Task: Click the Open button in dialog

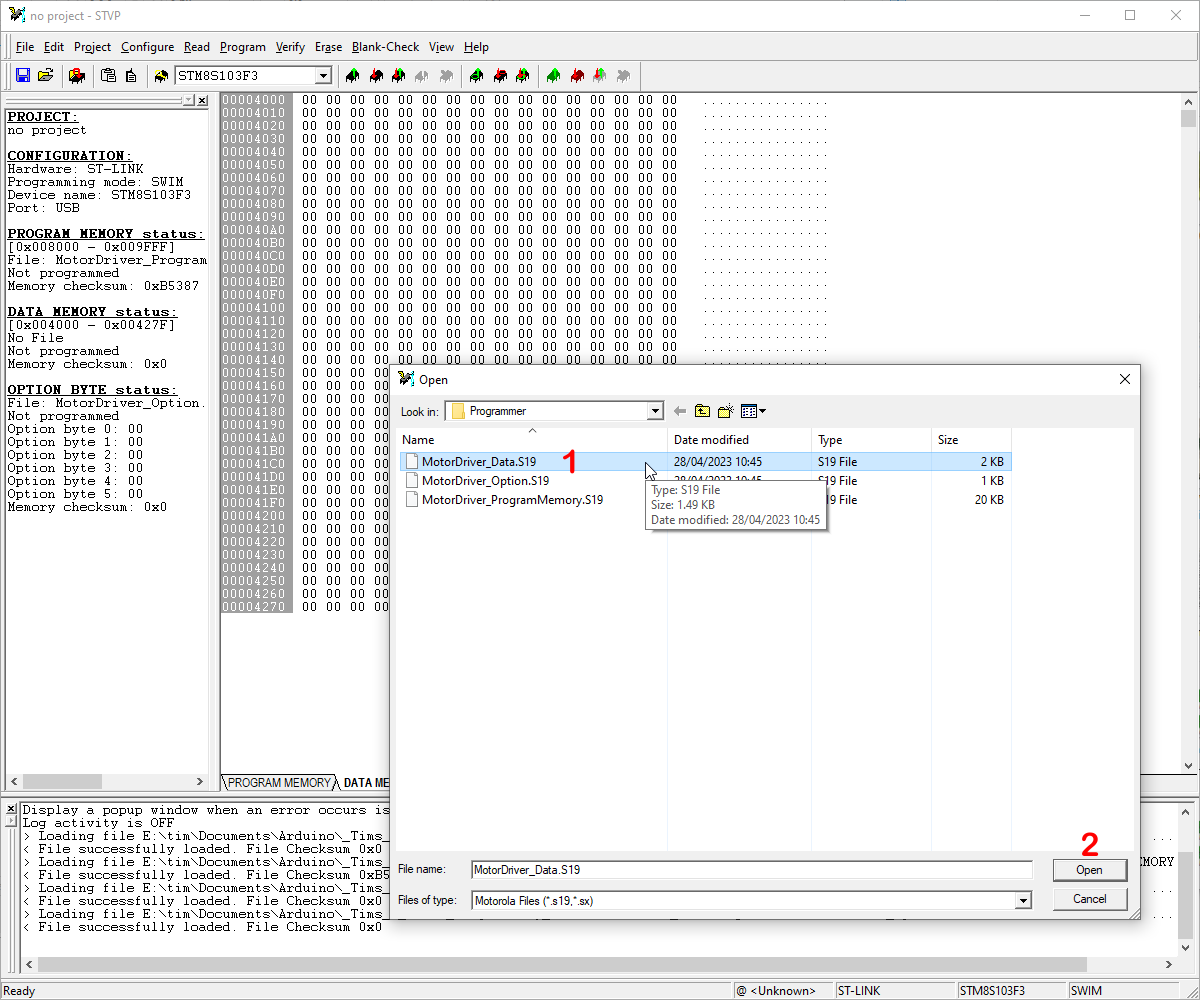Action: click(1089, 870)
